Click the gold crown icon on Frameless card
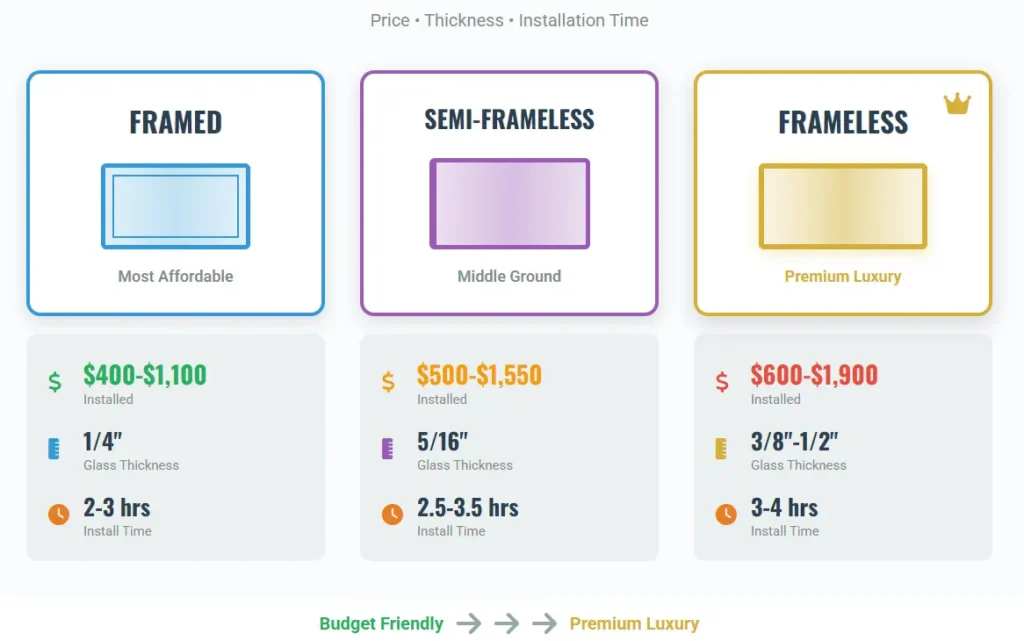 [x=957, y=104]
